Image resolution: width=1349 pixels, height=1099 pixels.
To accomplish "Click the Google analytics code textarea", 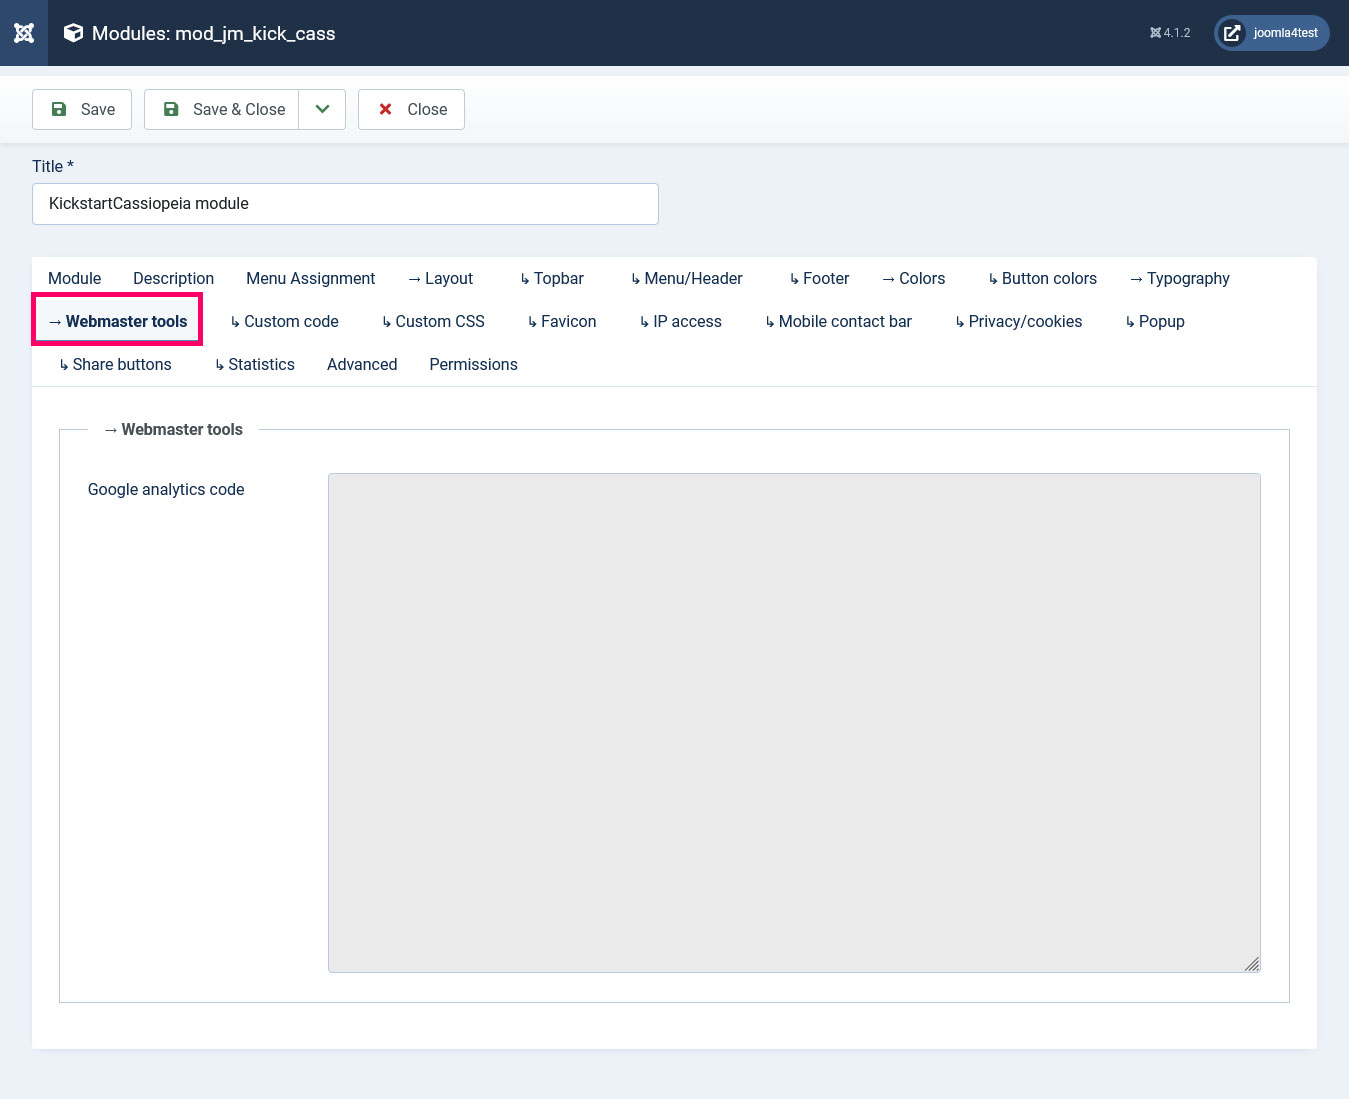I will [x=794, y=722].
